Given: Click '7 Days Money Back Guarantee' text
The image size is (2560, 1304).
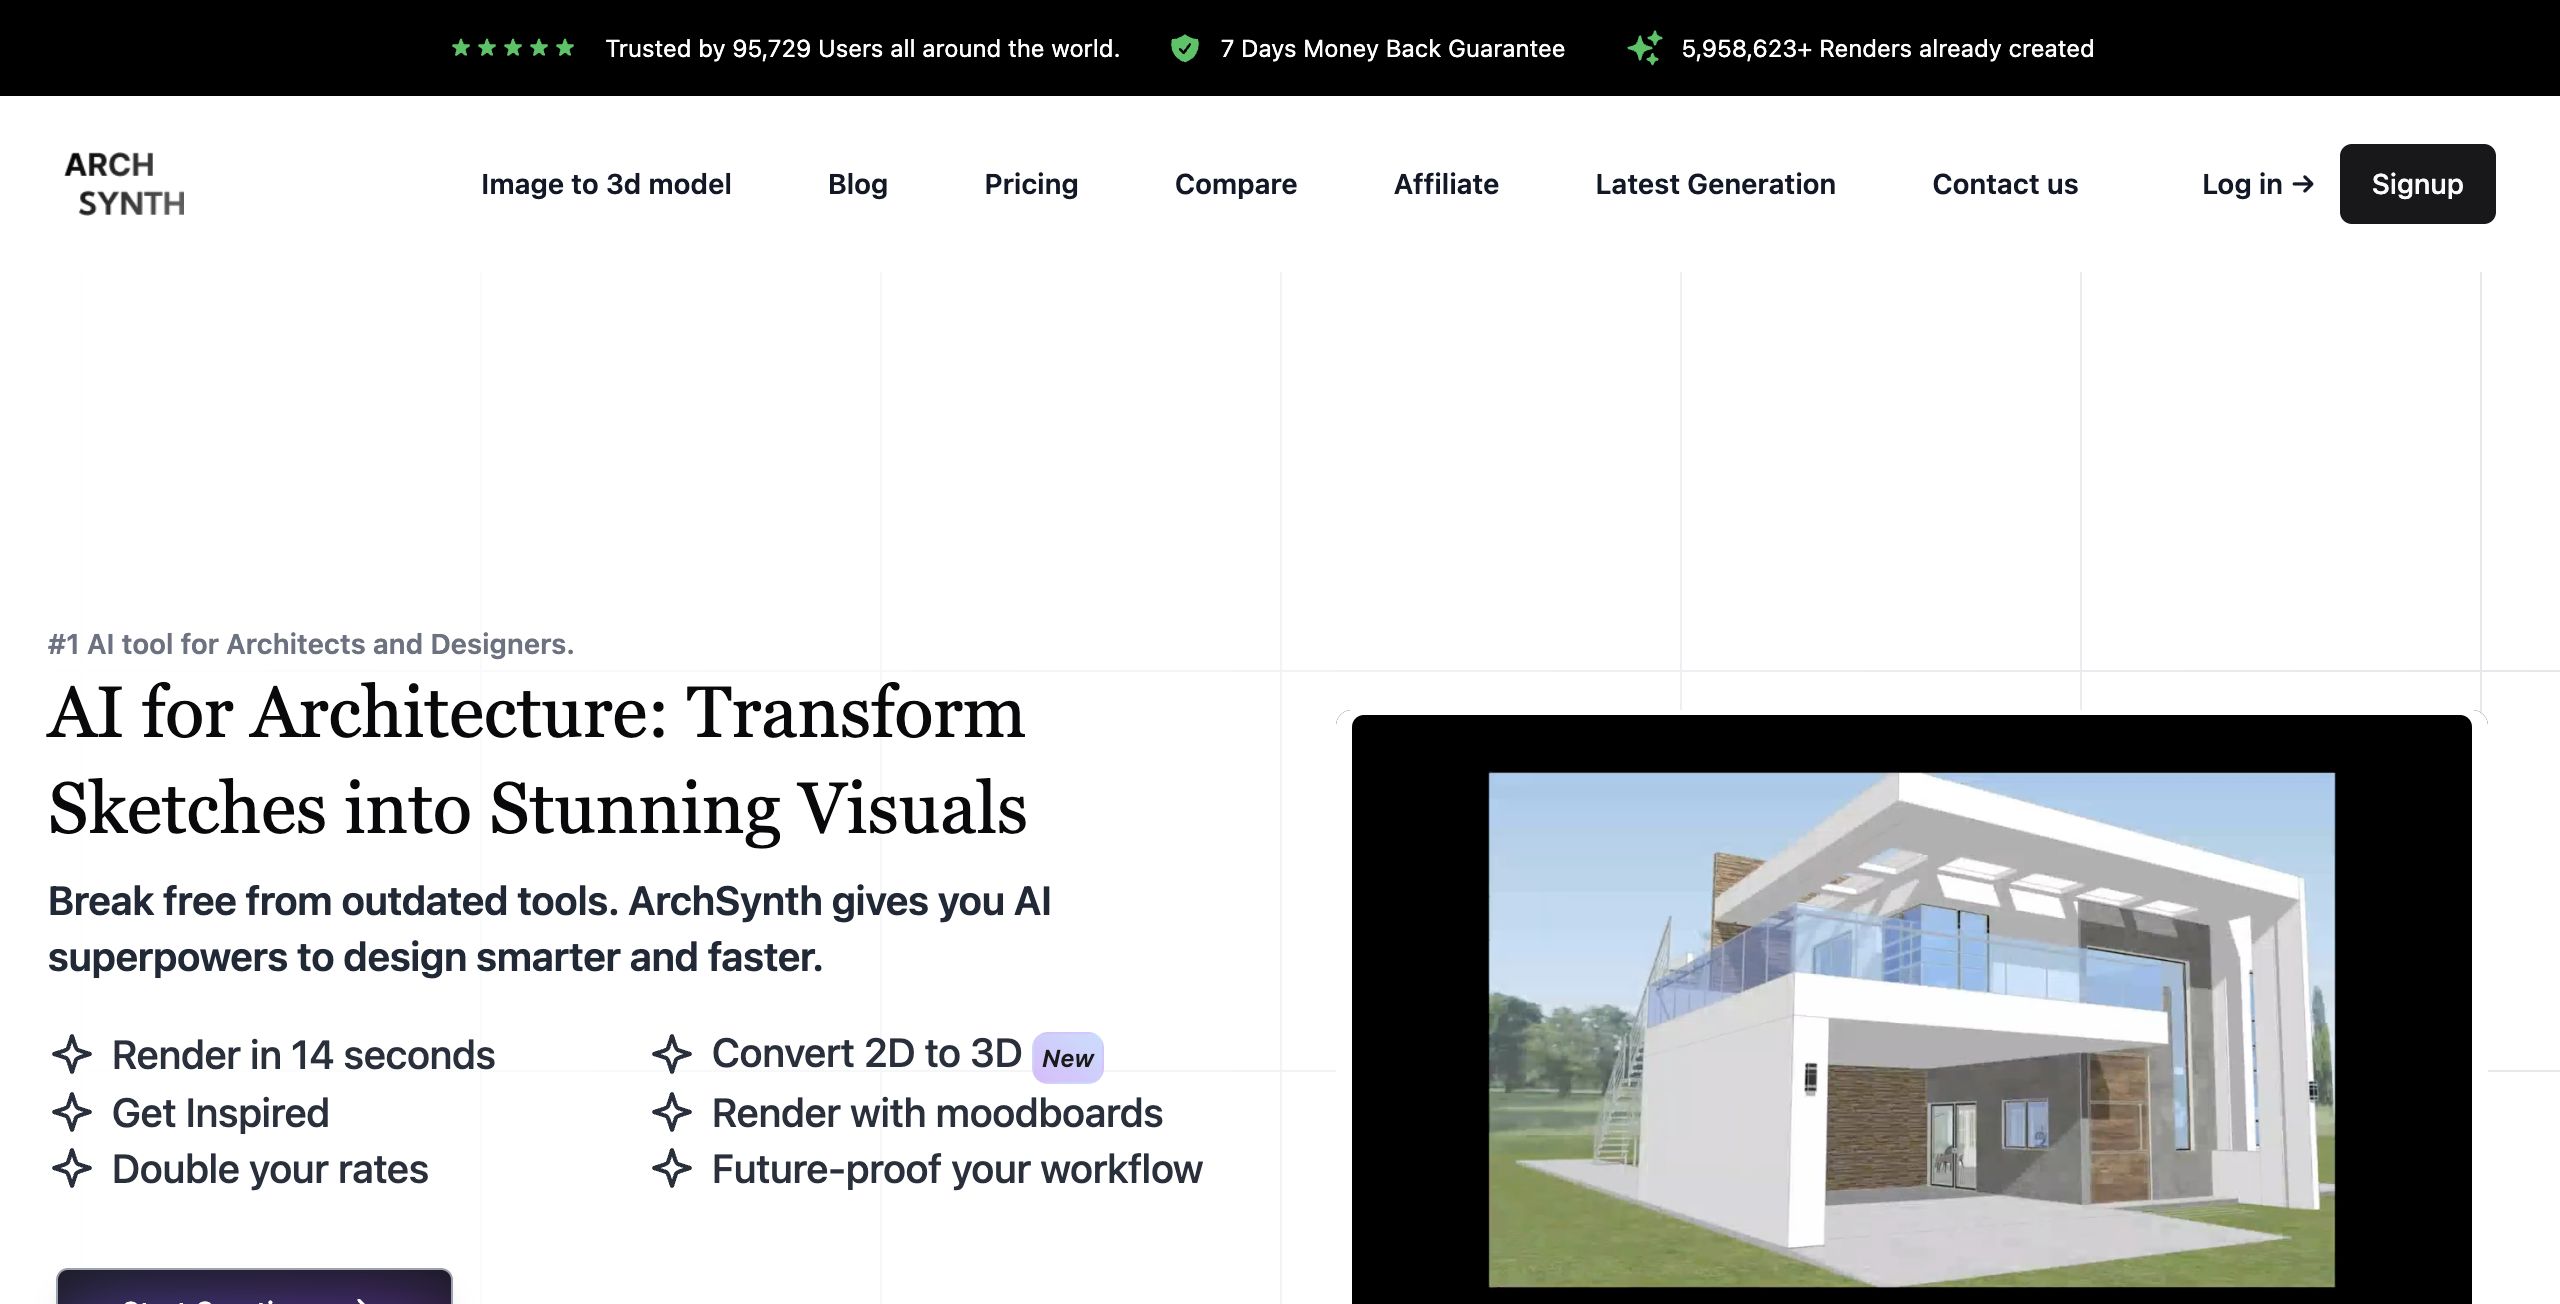Looking at the screenshot, I should pos(1392,48).
